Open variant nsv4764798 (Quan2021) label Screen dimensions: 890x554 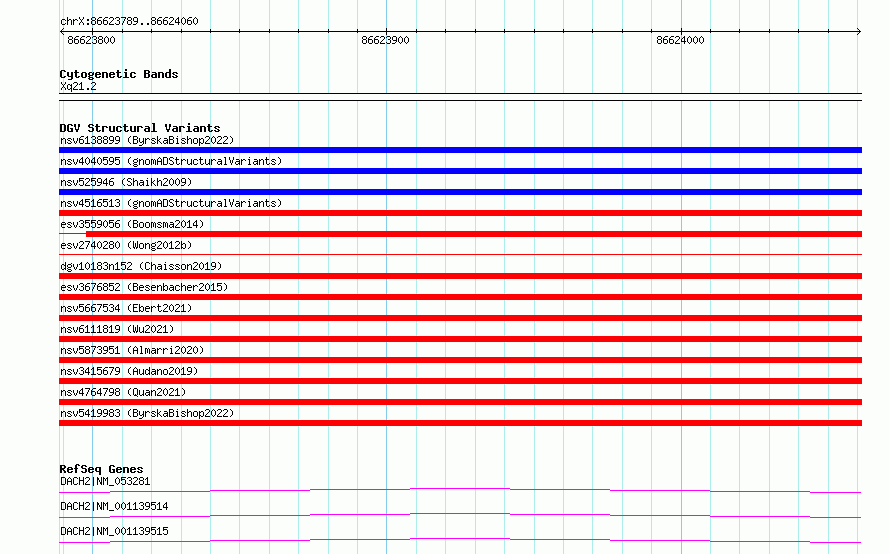tap(123, 392)
